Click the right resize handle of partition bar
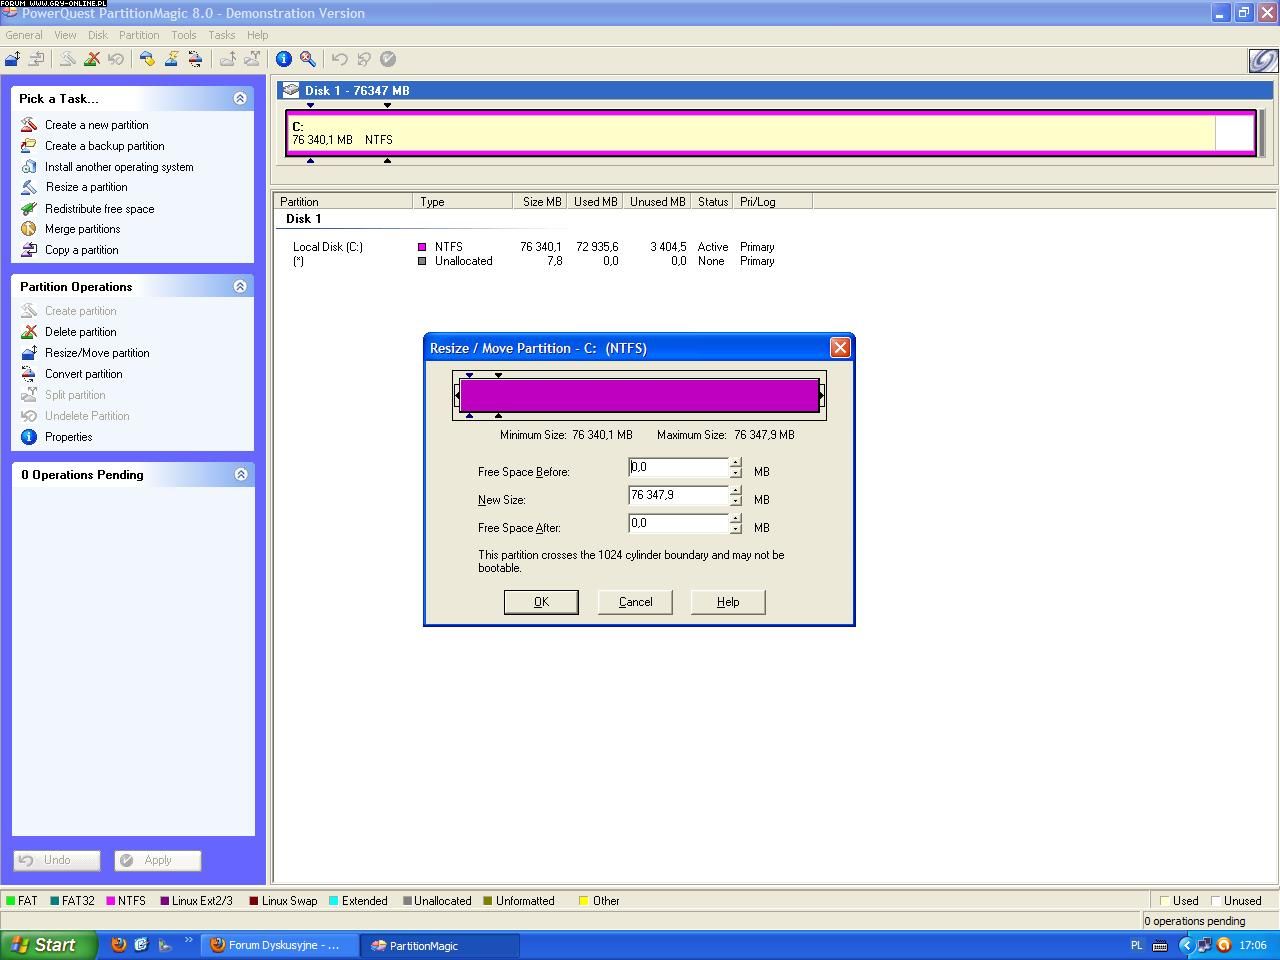 821,396
